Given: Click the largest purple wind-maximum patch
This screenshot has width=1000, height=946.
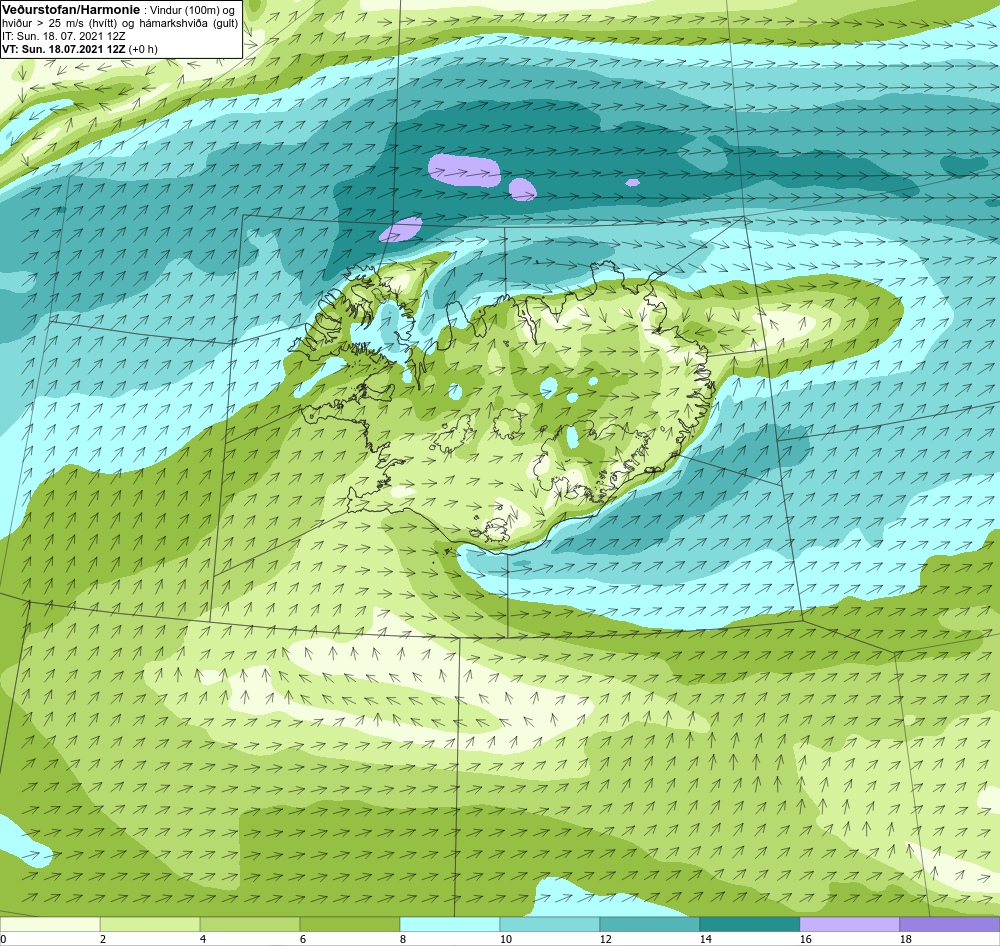Looking at the screenshot, I should (464, 170).
